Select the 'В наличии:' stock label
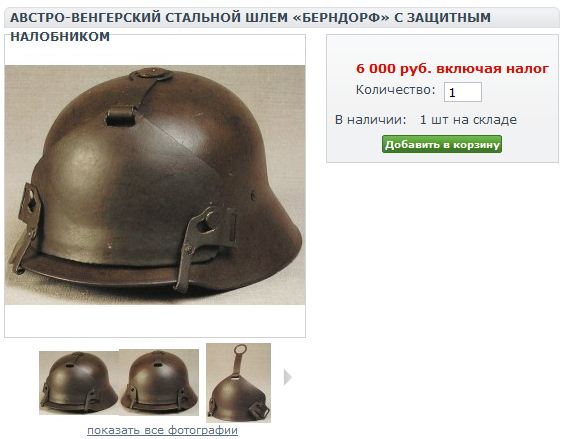565x439 pixels. [370, 120]
